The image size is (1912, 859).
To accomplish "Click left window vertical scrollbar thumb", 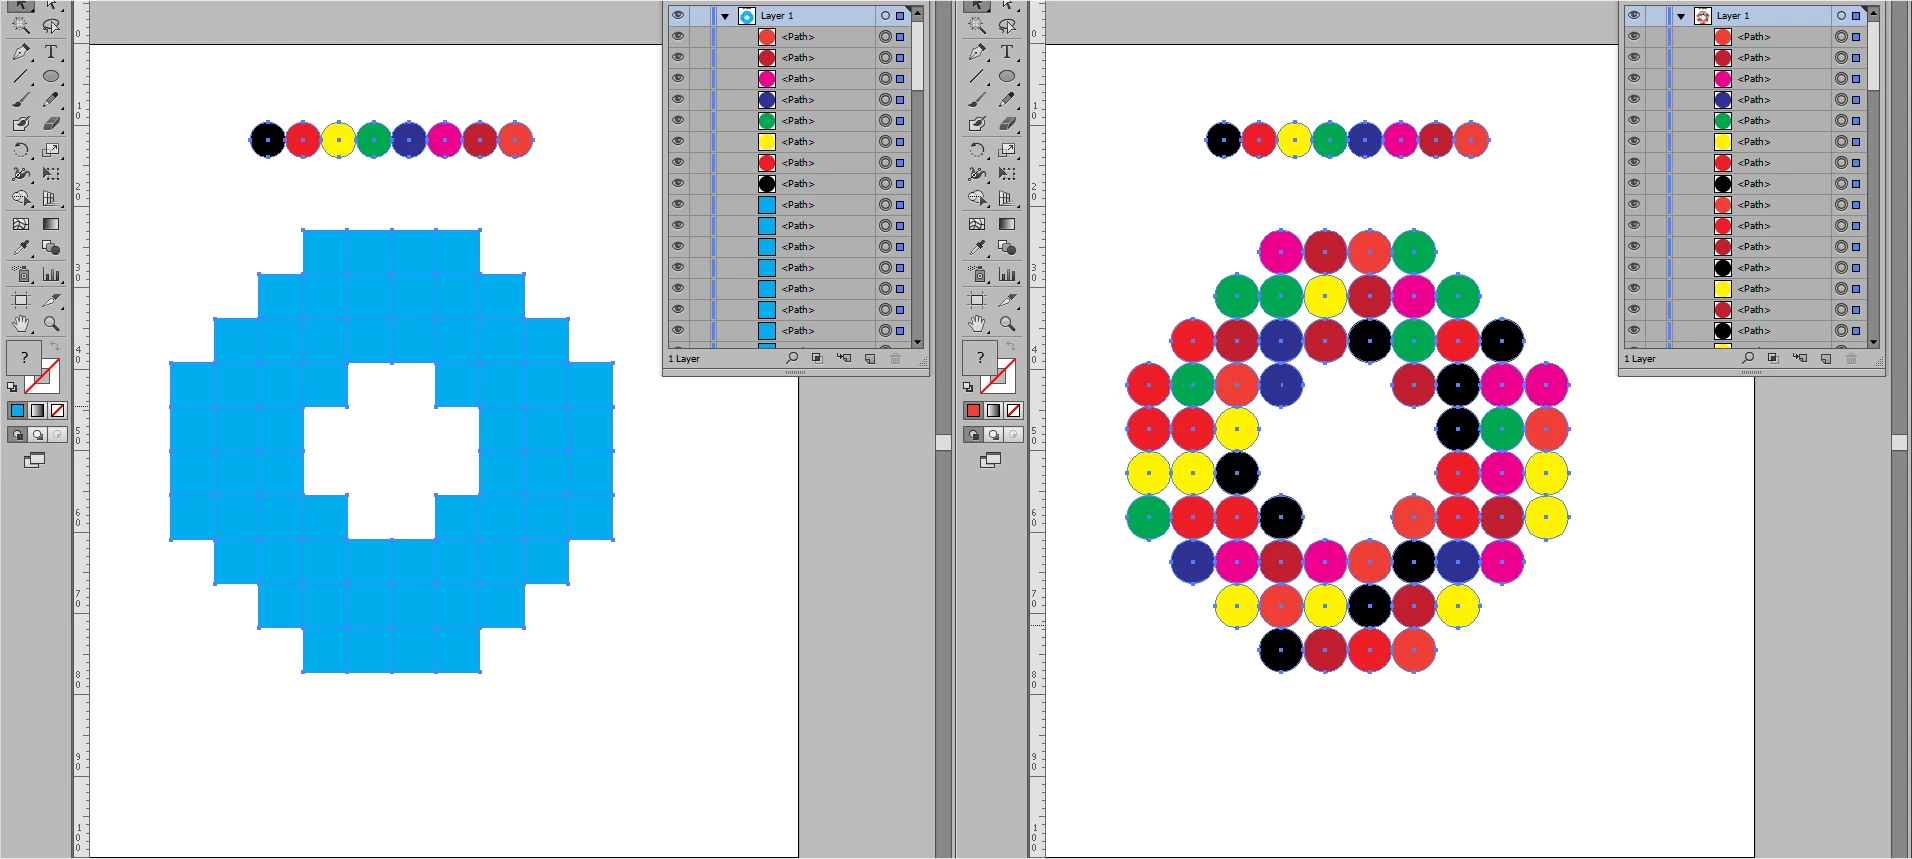I will click(x=943, y=442).
